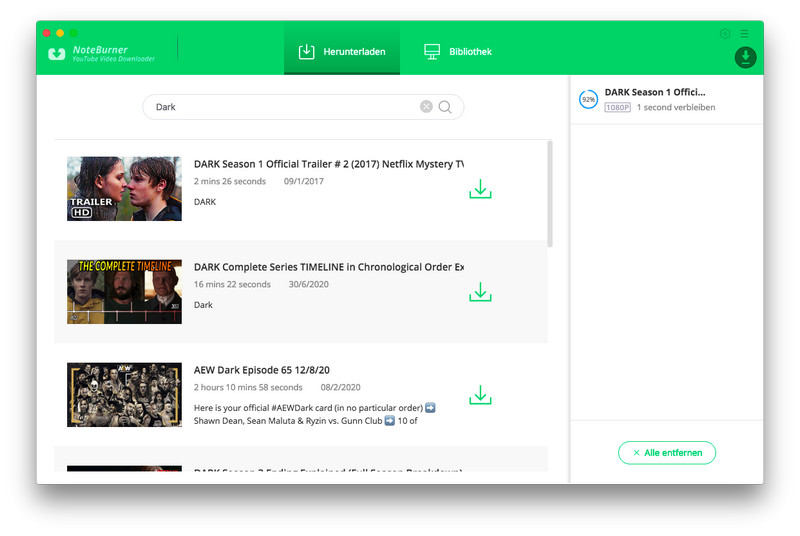Screen dimensions: 800x536
Task: Click the 2 mins 26 seconds duration
Action: pos(230,181)
